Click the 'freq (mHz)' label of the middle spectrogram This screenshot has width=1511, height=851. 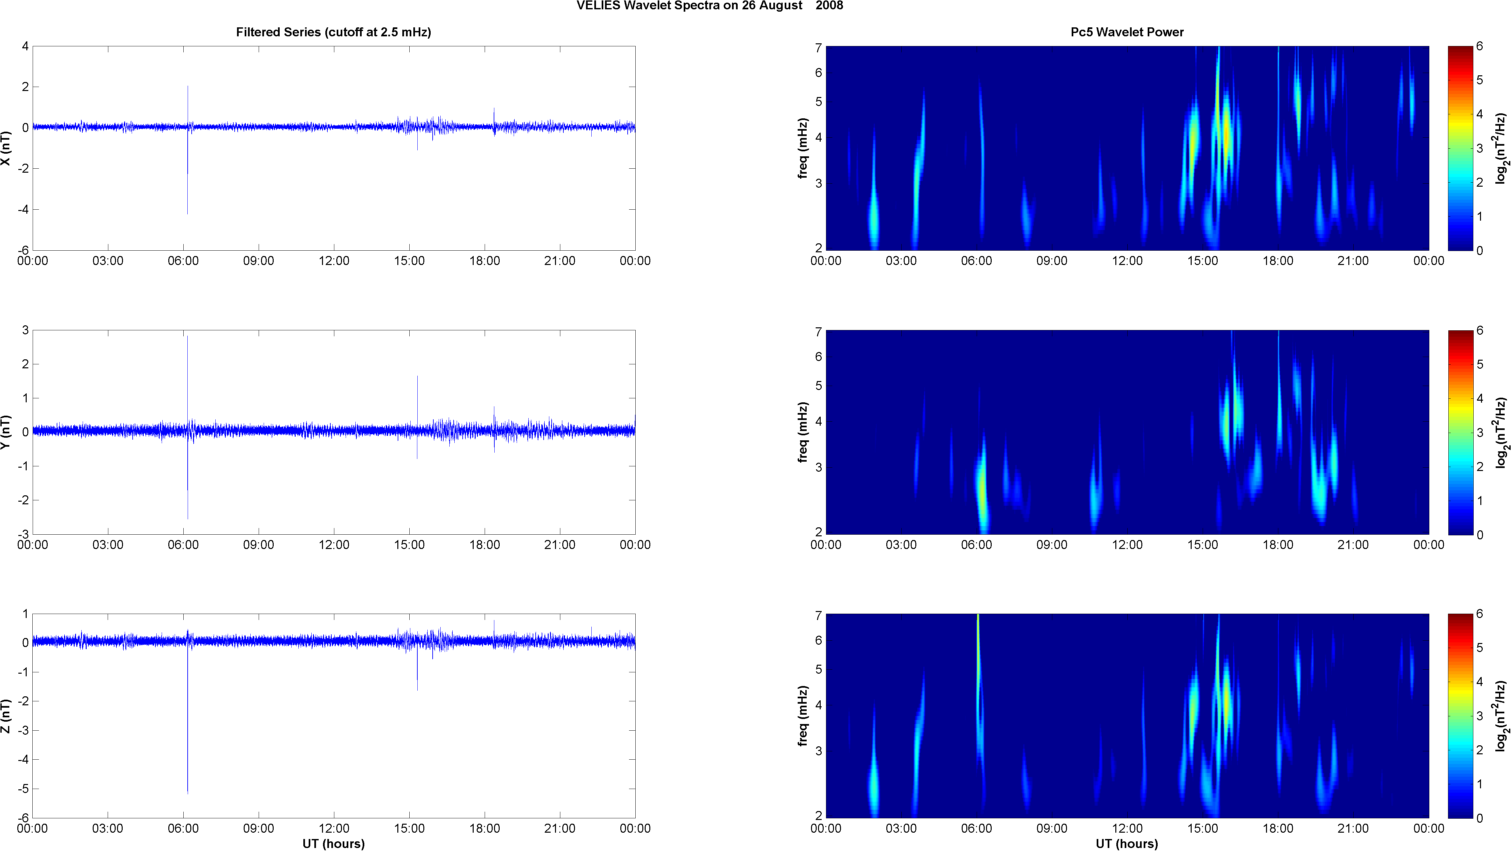[x=803, y=432]
